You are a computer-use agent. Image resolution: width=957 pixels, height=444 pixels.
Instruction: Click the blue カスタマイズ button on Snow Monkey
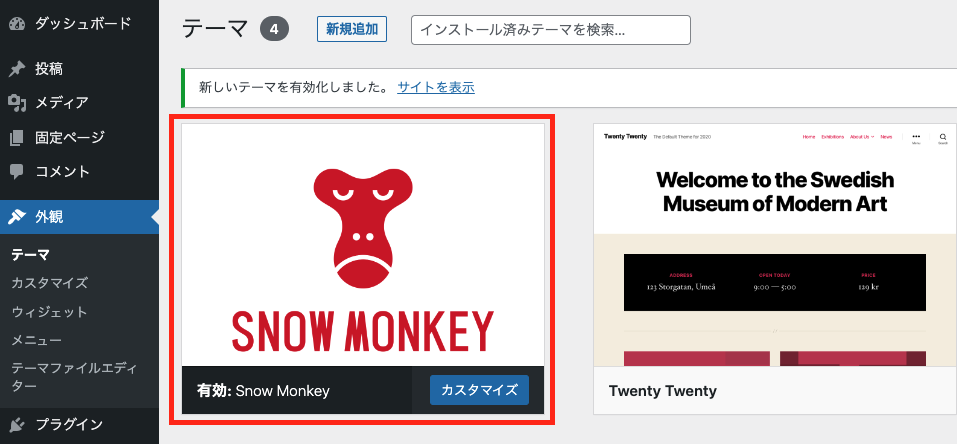click(x=479, y=390)
